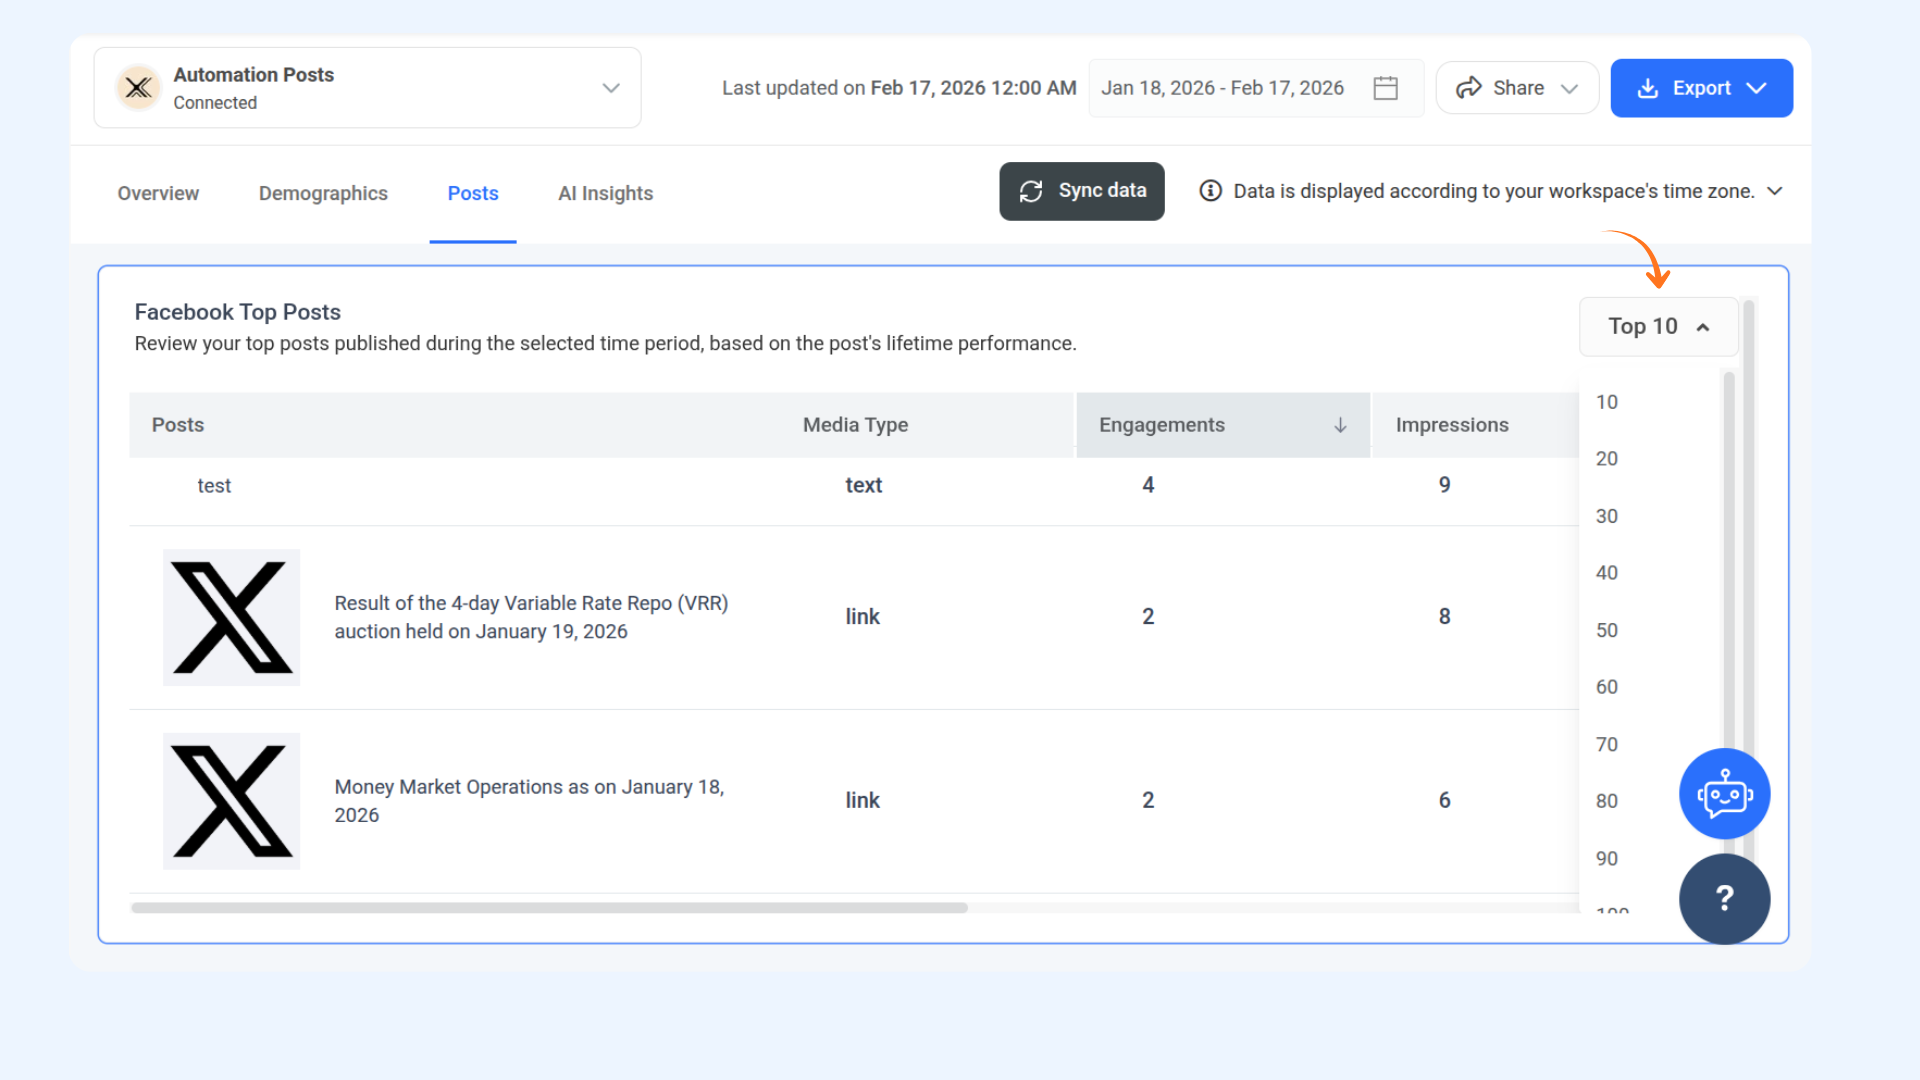1920x1080 pixels.
Task: Click the Jan 18 - Feb 17 date range field
Action: [x=1222, y=88]
